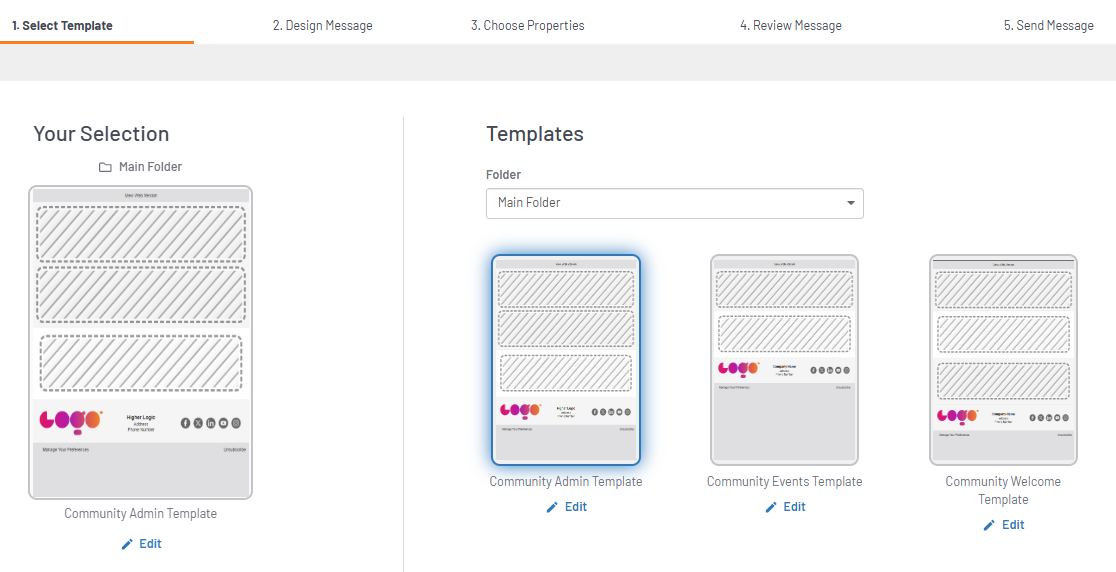Viewport: 1116px width, 572px height.
Task: Switch to the Choose Properties step
Action: click(527, 25)
